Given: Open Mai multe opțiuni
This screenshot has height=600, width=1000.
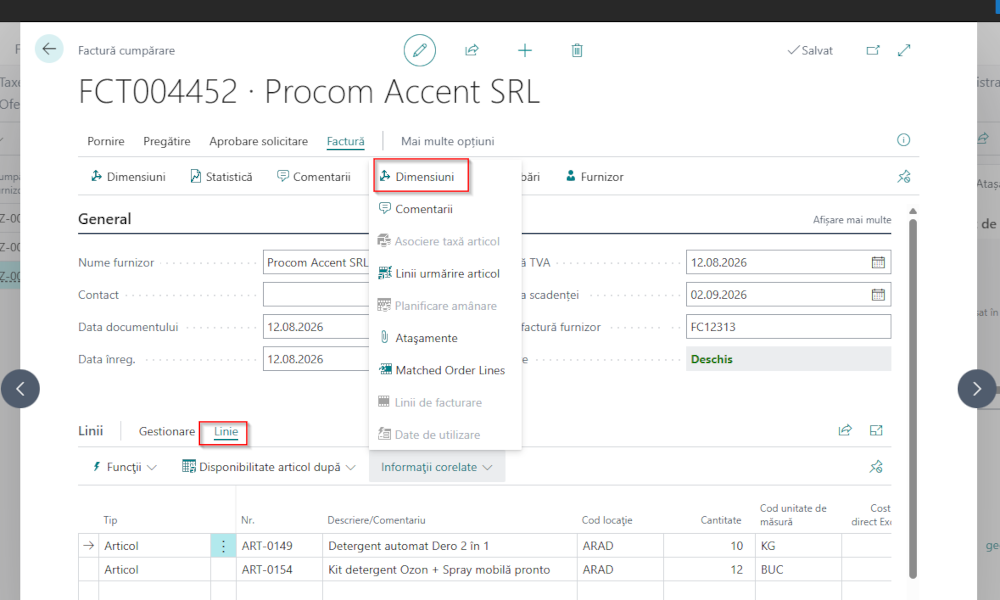Looking at the screenshot, I should [448, 141].
